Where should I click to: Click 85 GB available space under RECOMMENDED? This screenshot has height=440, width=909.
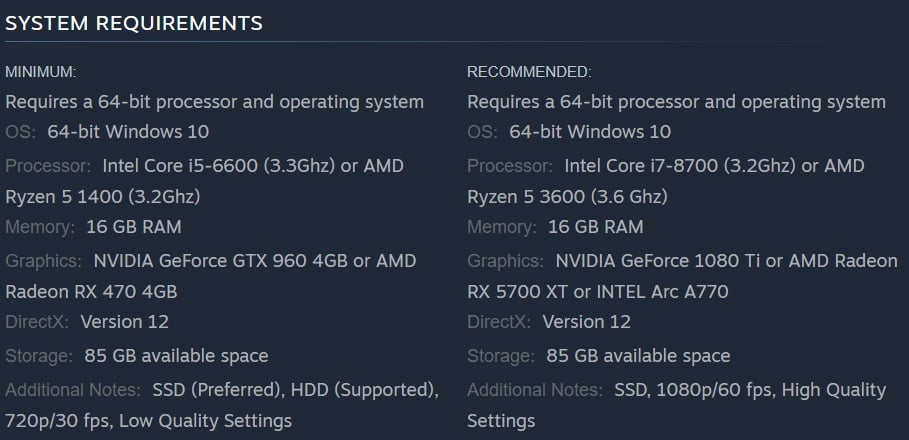tap(638, 356)
